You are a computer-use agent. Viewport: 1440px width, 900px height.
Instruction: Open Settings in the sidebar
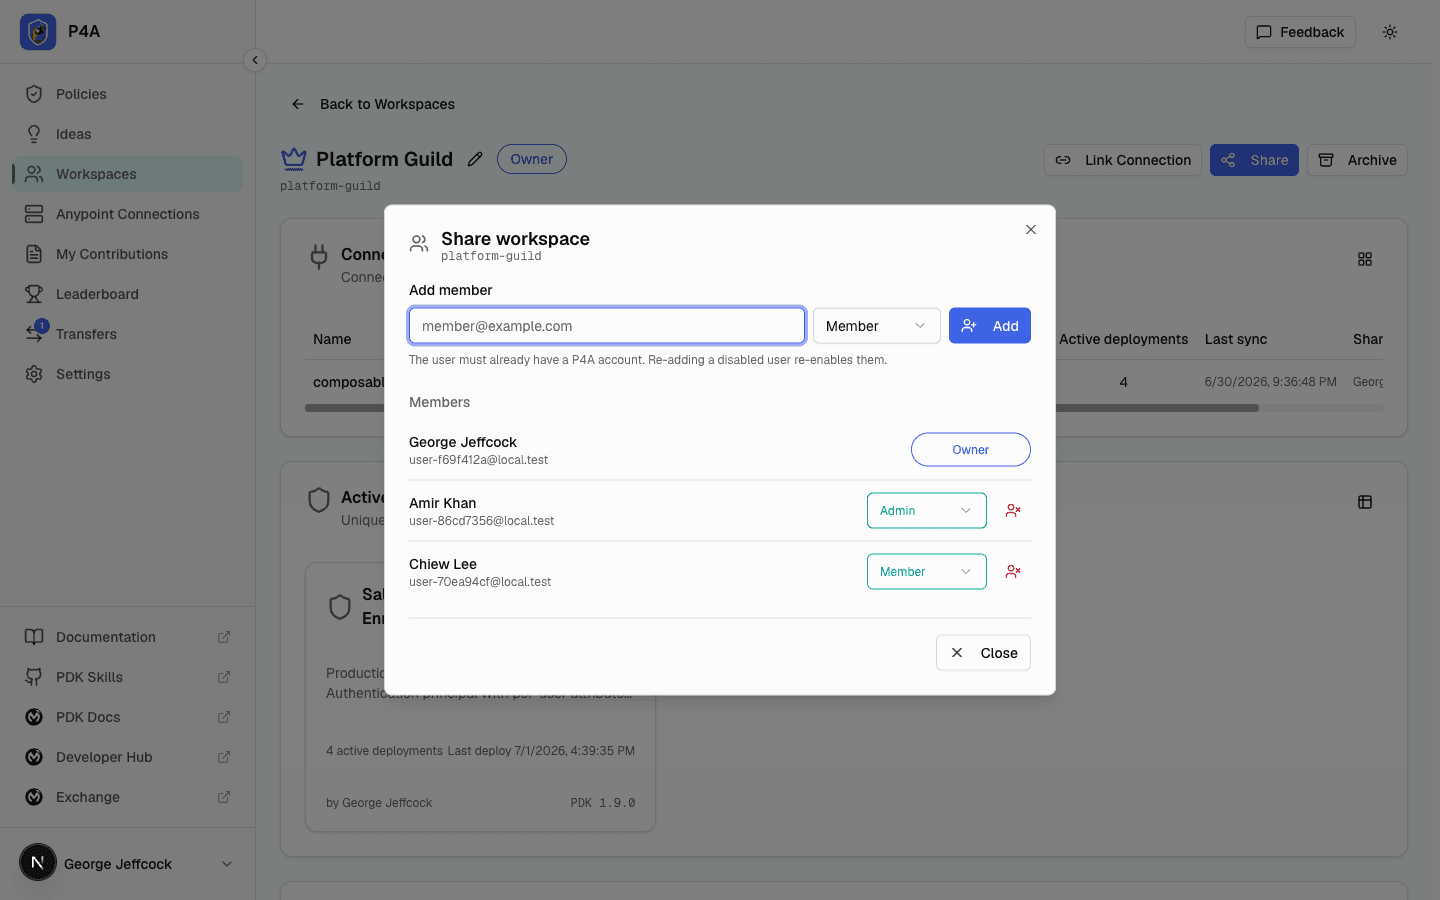[127, 374]
